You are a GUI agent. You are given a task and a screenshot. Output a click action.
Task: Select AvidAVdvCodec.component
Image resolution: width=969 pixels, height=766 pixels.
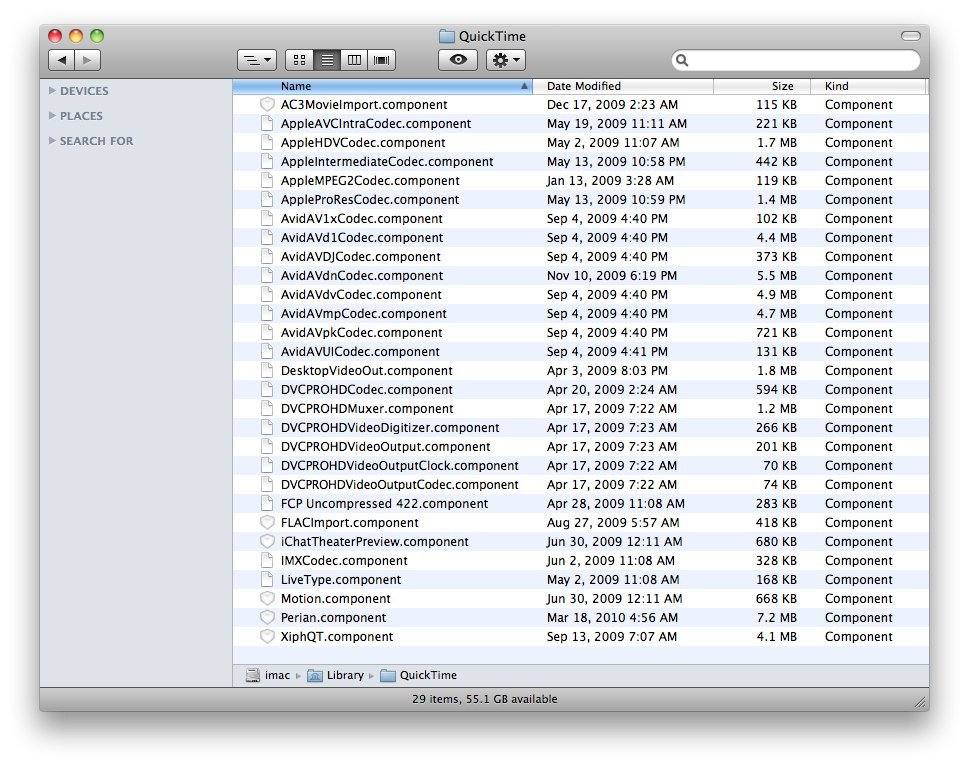[x=580, y=295]
